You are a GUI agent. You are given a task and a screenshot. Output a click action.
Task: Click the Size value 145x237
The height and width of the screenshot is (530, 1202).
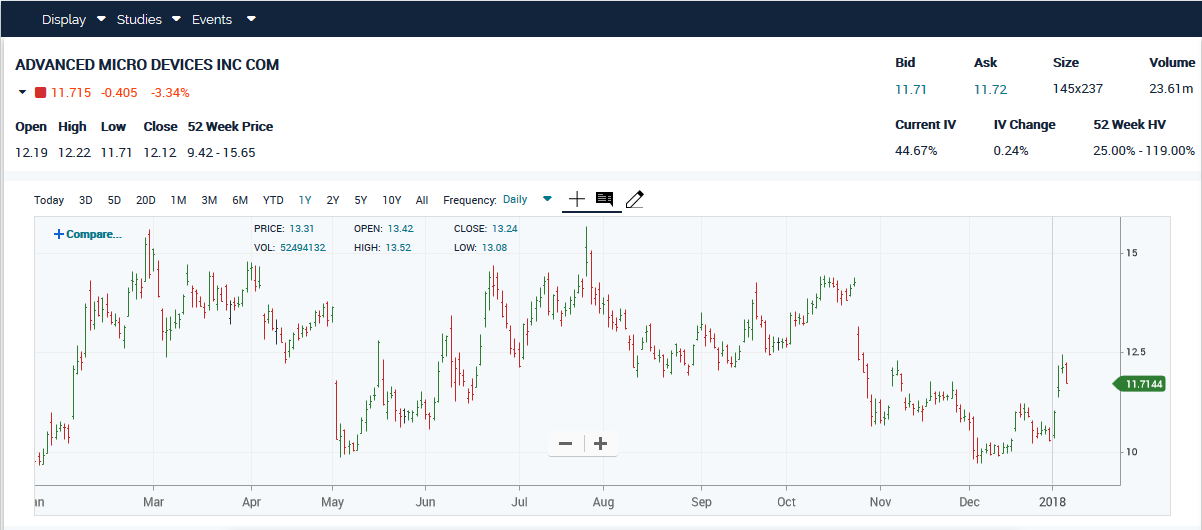click(x=1078, y=90)
